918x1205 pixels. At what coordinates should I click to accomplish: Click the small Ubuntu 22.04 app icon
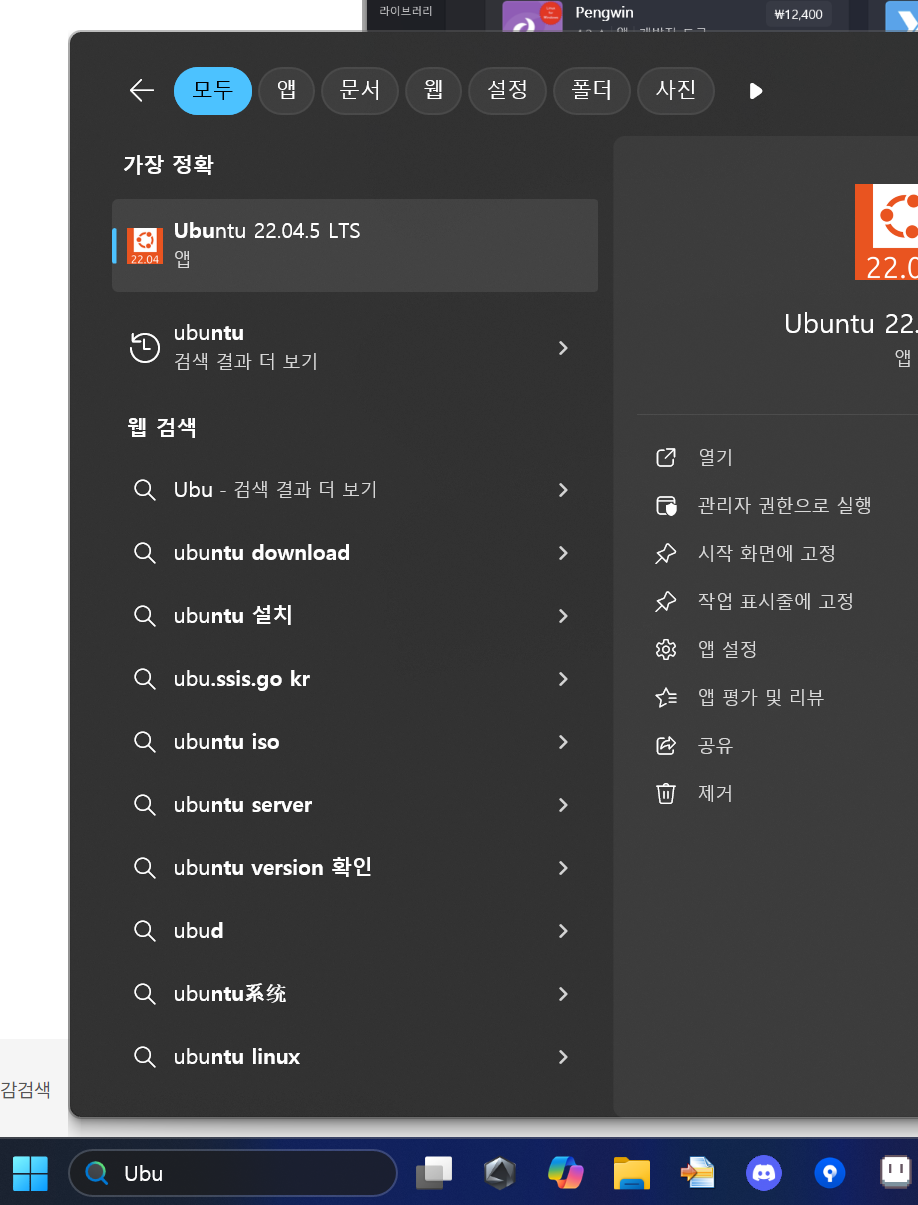145,246
